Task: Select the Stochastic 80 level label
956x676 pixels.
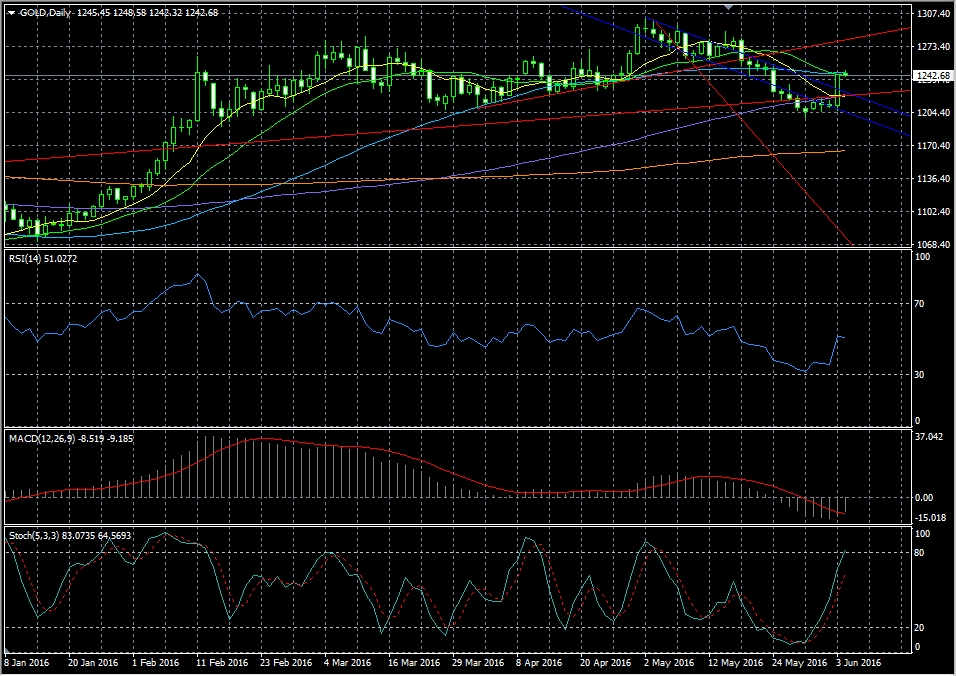Action: click(921, 552)
